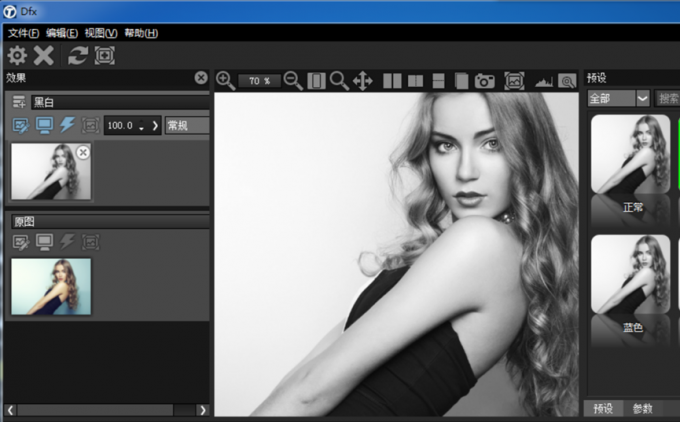Click the refresh arrows toolbar icon
This screenshot has height=422, width=680.
78,56
